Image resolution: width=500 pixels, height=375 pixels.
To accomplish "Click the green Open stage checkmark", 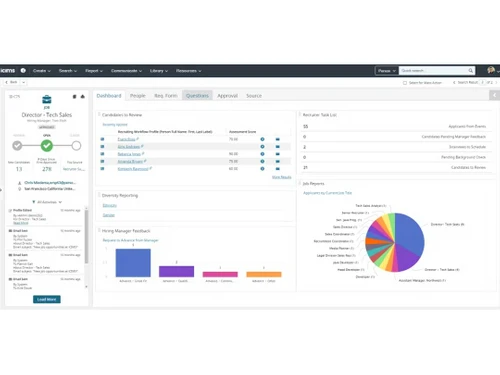I will [47, 145].
